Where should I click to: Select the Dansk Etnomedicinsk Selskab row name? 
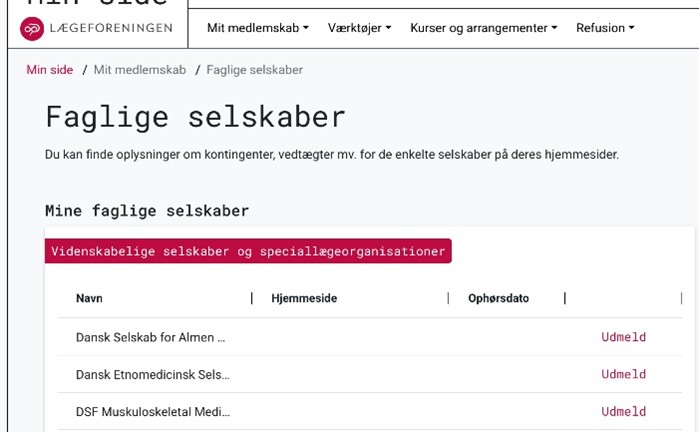pos(152,374)
